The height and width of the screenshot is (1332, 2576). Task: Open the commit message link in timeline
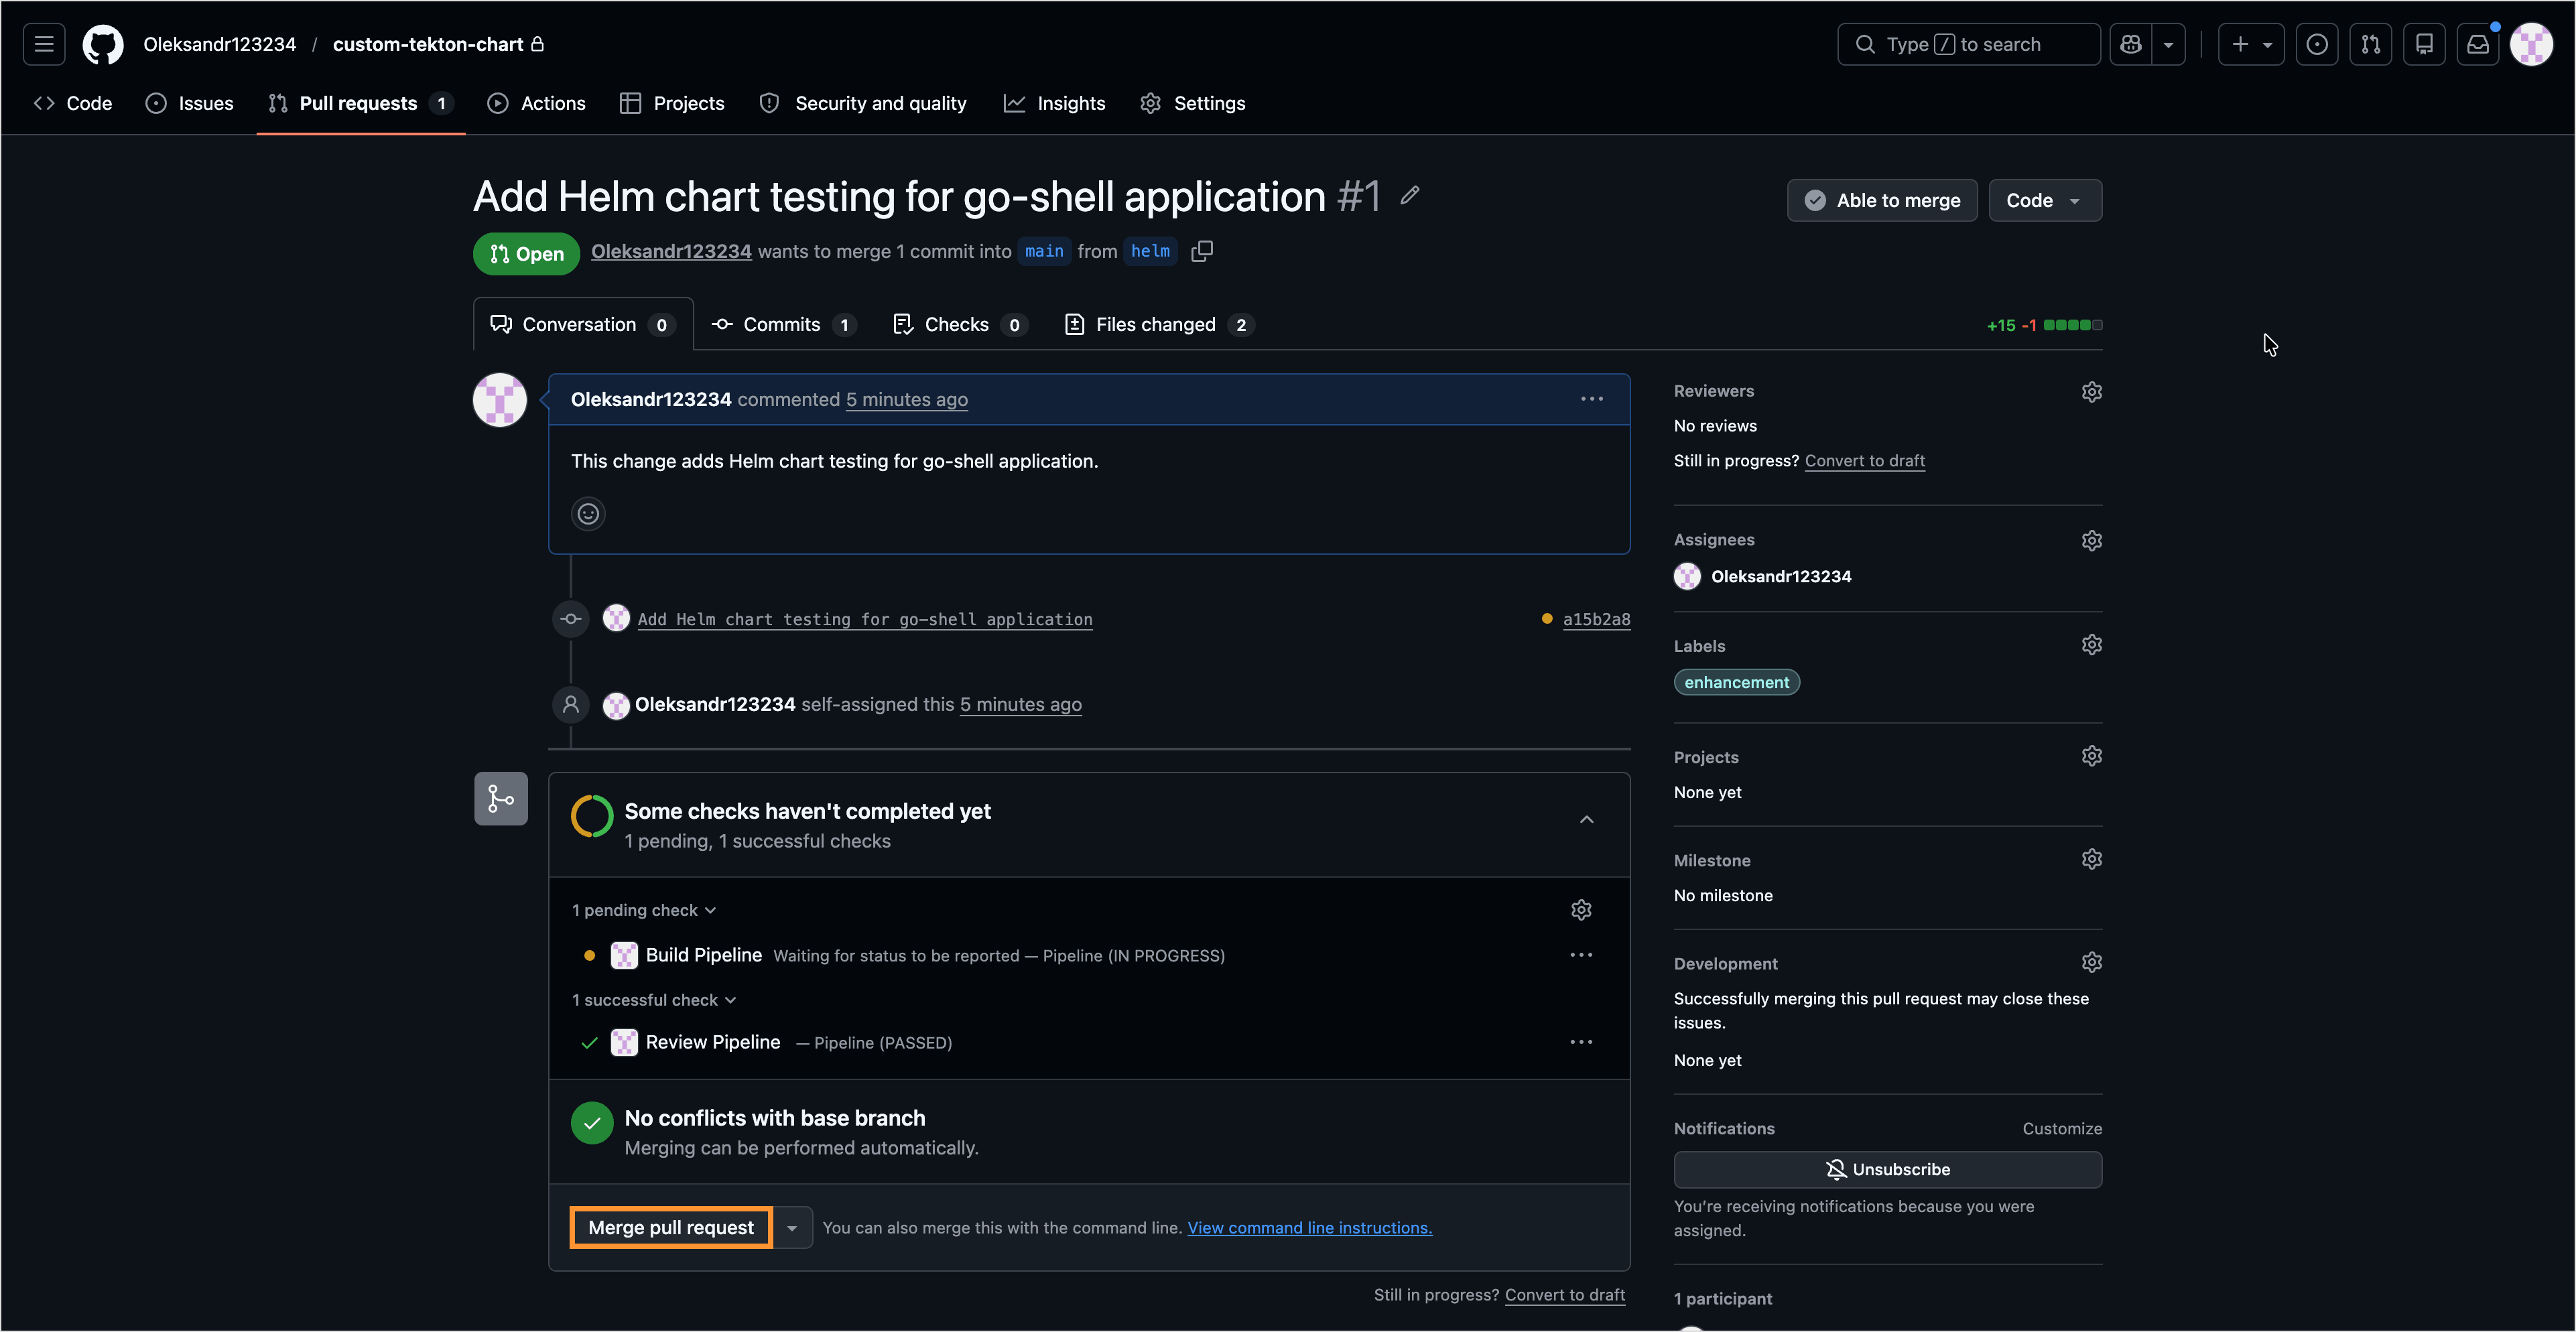(x=865, y=619)
